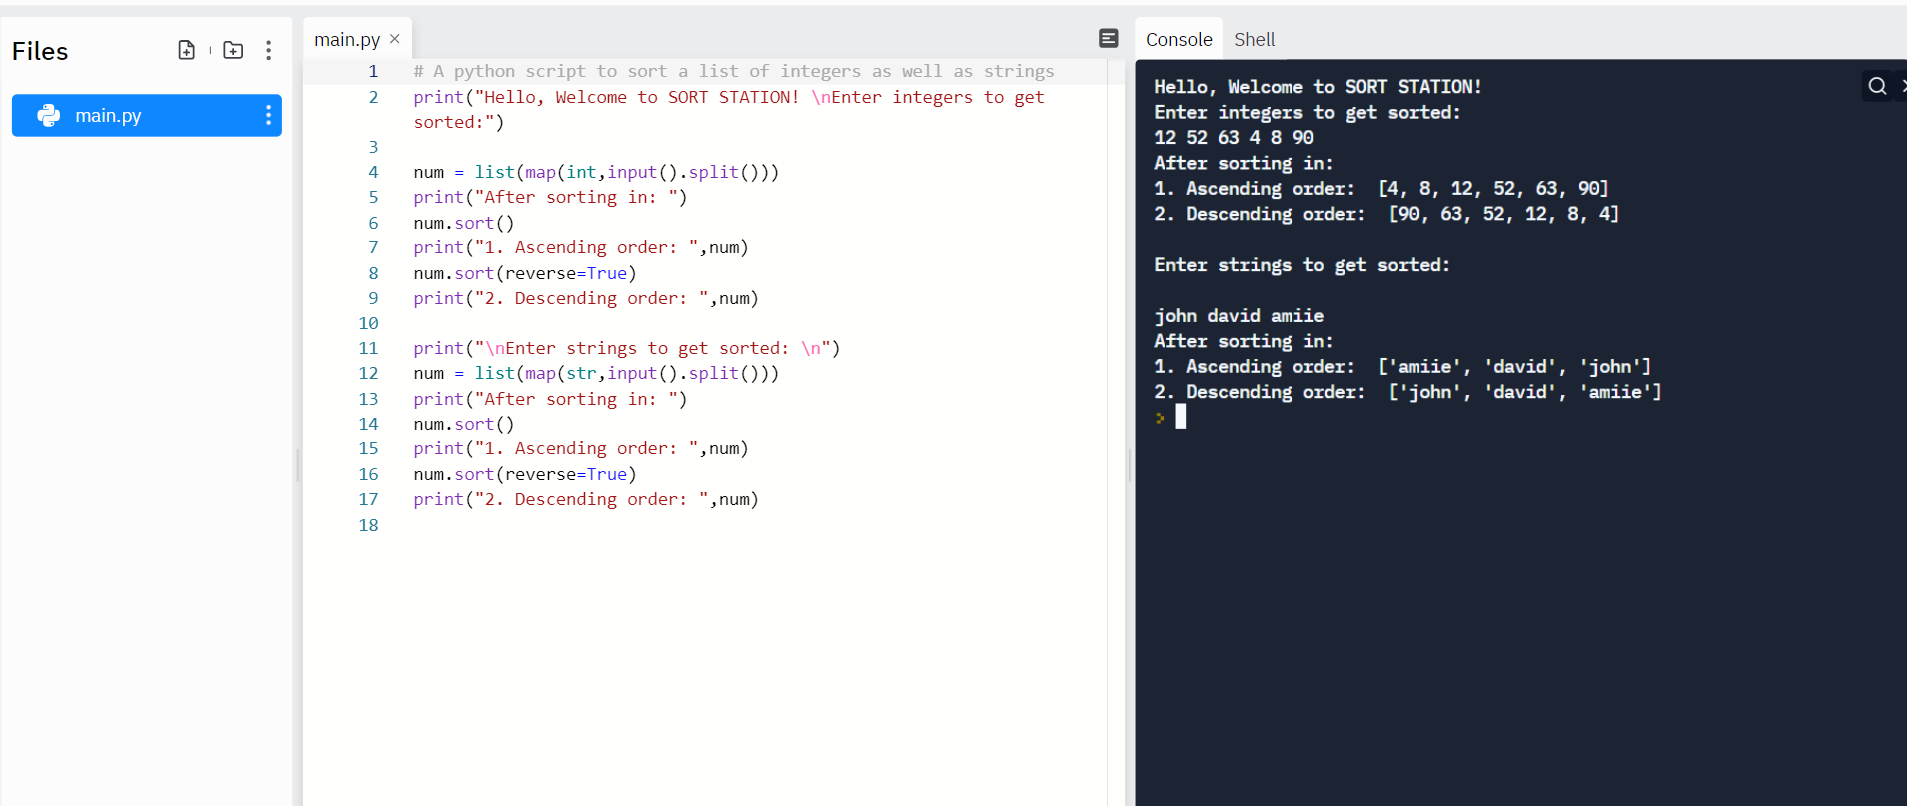Click "num.sort(reverse=True)" on line 8
Screen dimensions: 1907x806
click(525, 273)
